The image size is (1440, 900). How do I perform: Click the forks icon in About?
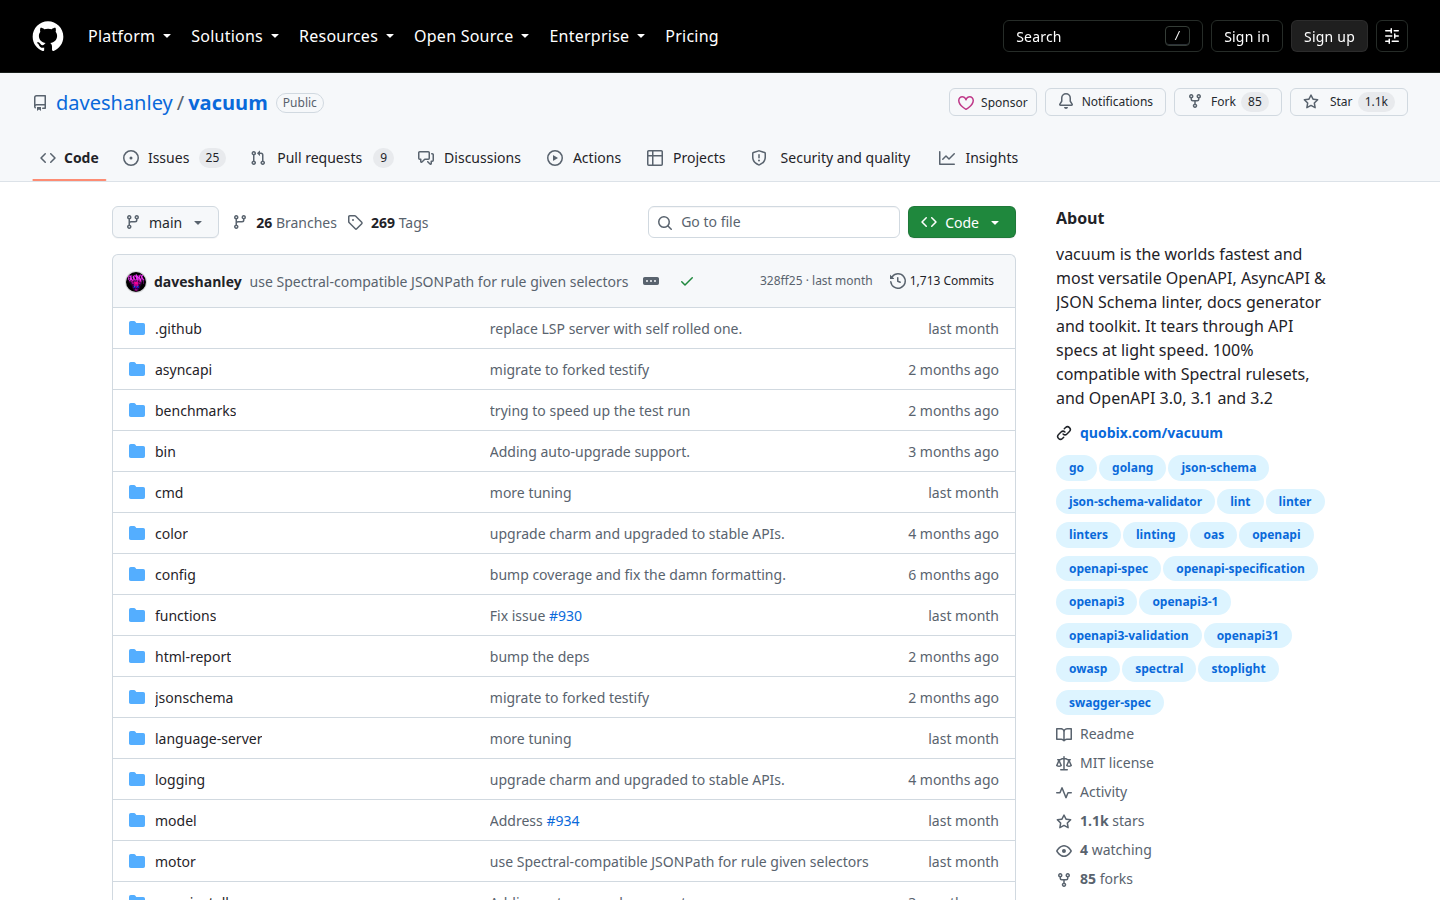tap(1064, 879)
